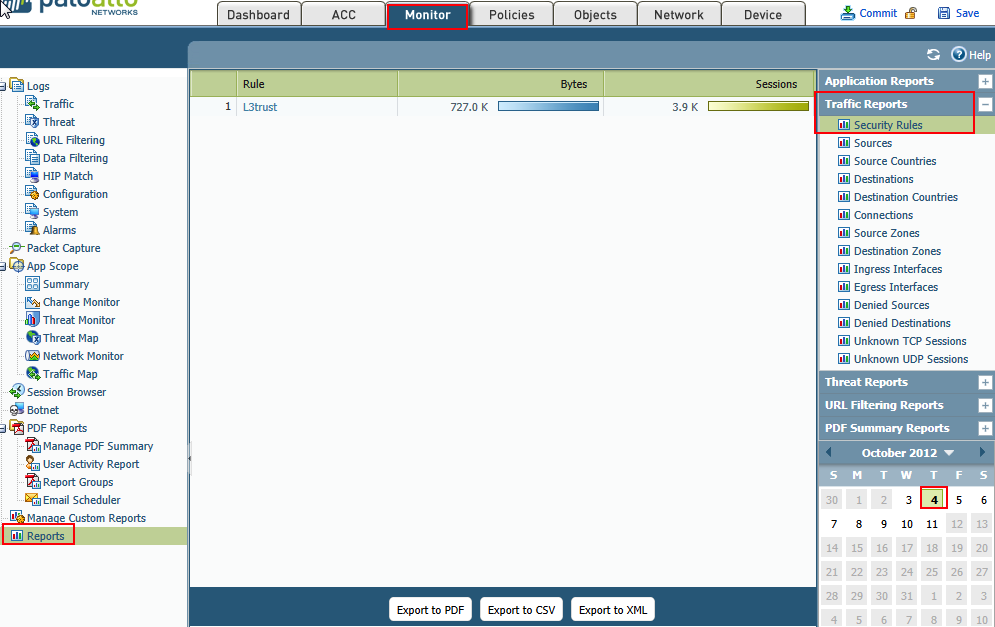This screenshot has width=995, height=627.
Task: Open Manage PDF Summary icon
Action: [x=32, y=446]
